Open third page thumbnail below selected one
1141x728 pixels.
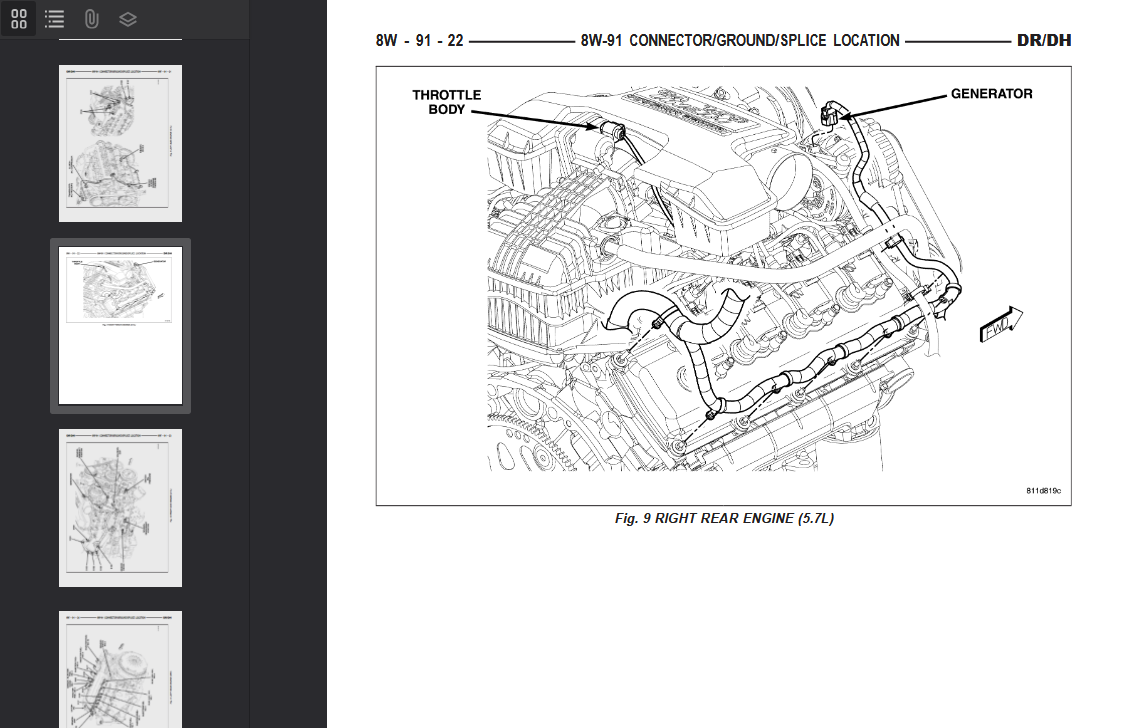[x=120, y=508]
